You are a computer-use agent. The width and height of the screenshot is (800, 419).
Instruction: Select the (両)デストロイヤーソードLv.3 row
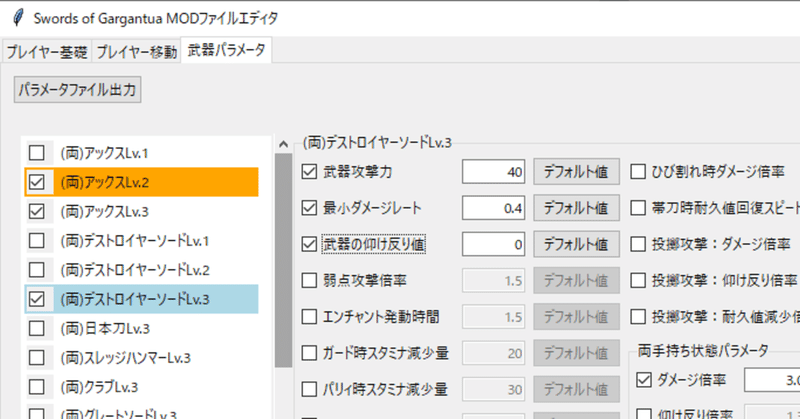(x=141, y=299)
